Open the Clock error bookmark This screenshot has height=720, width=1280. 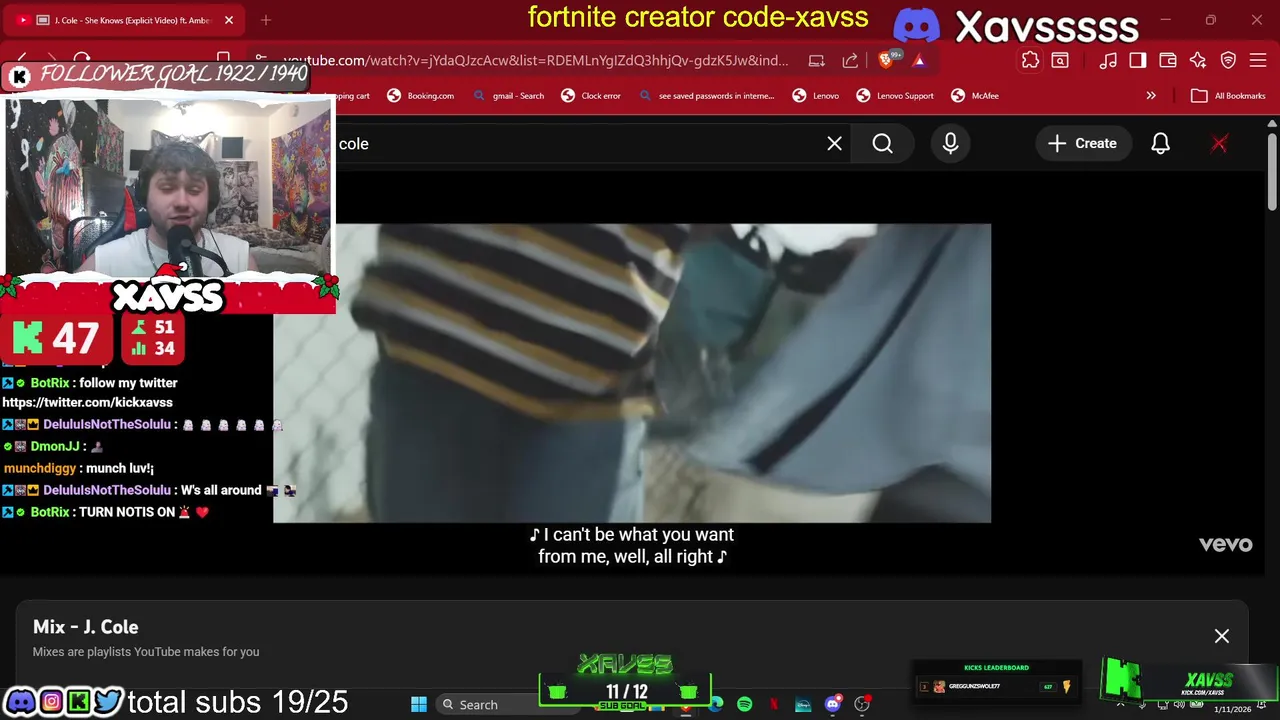pos(591,96)
